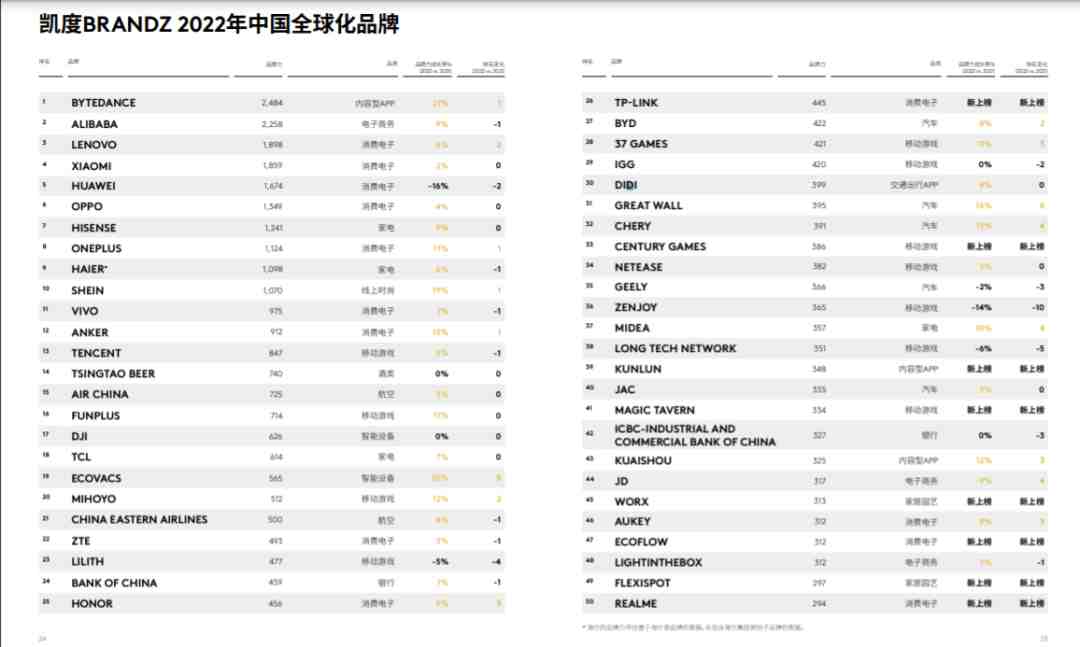Select ICBC-INDUSTRIAL AND COMMERCIAL BANK text
The width and height of the screenshot is (1080, 647).
tap(695, 435)
